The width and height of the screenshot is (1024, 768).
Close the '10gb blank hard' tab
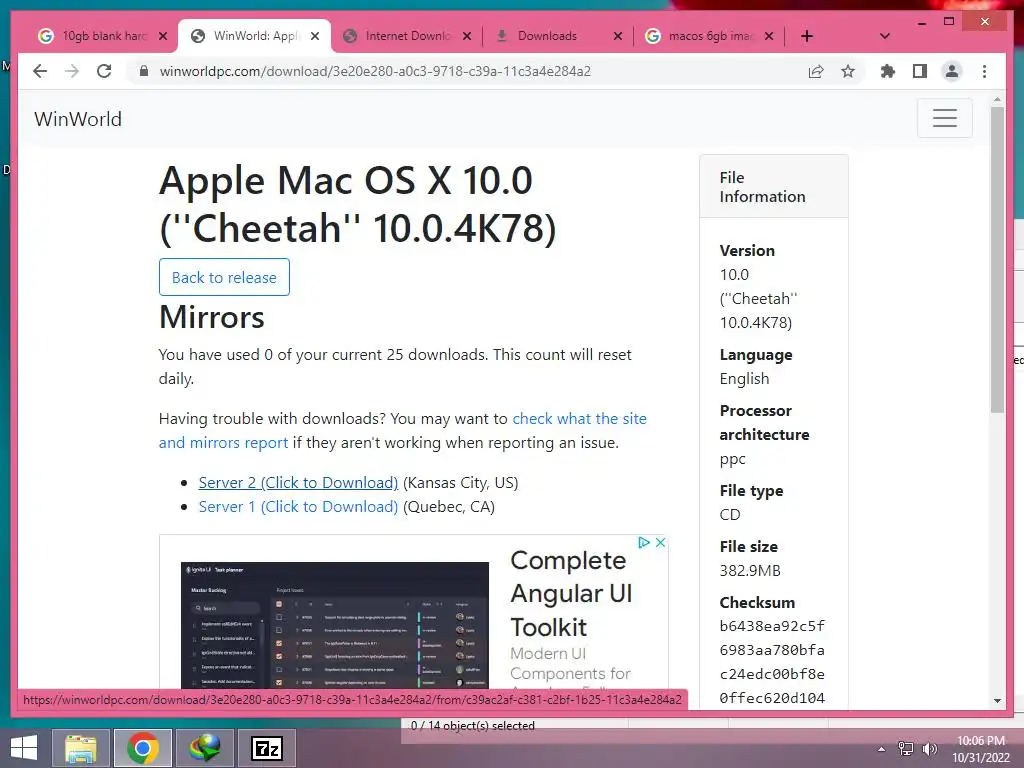(163, 36)
